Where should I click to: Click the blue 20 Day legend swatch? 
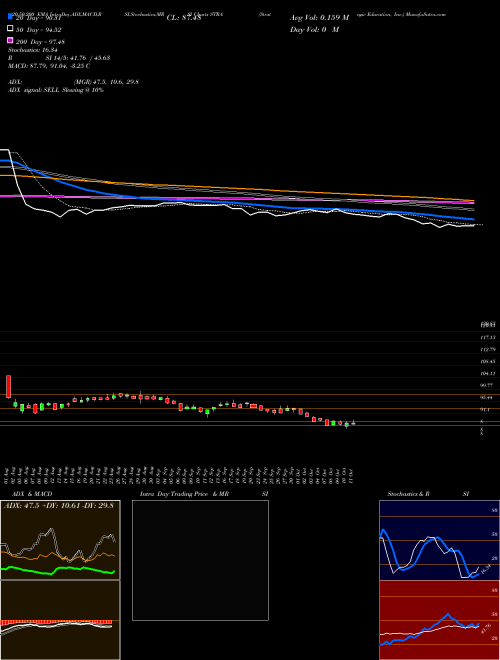tap(10, 17)
